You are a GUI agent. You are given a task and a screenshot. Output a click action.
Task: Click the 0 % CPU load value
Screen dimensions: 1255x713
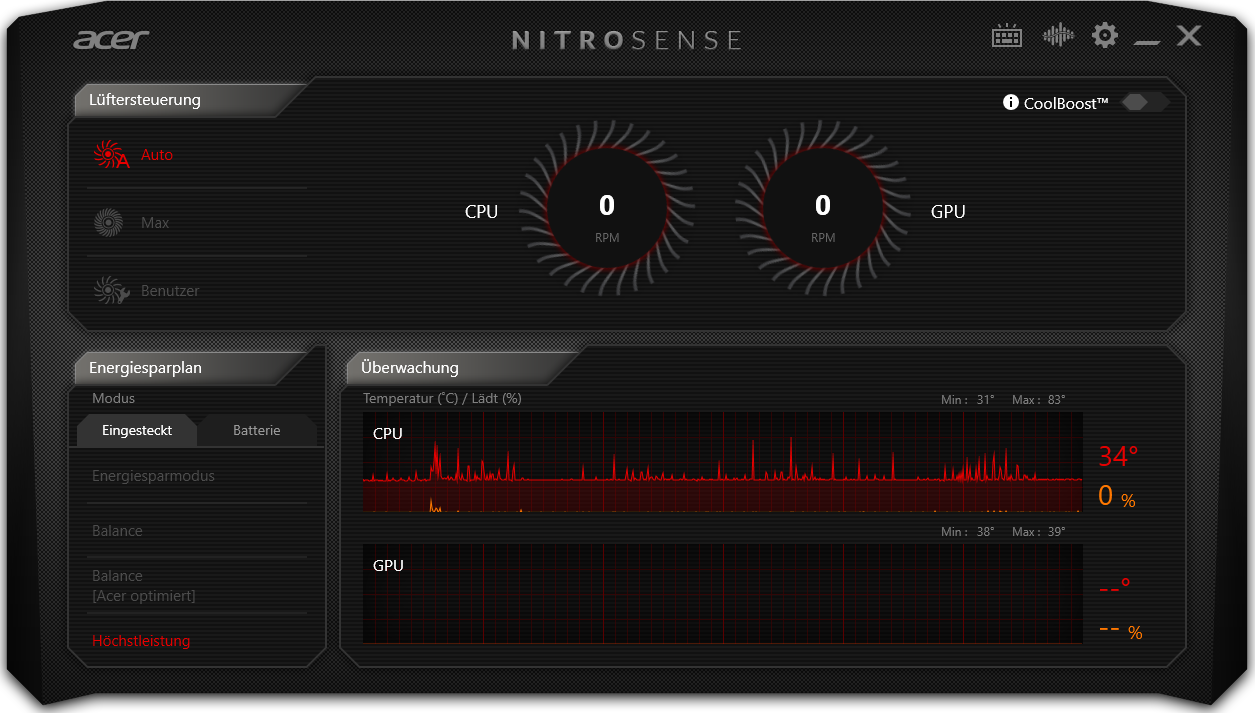point(1116,496)
